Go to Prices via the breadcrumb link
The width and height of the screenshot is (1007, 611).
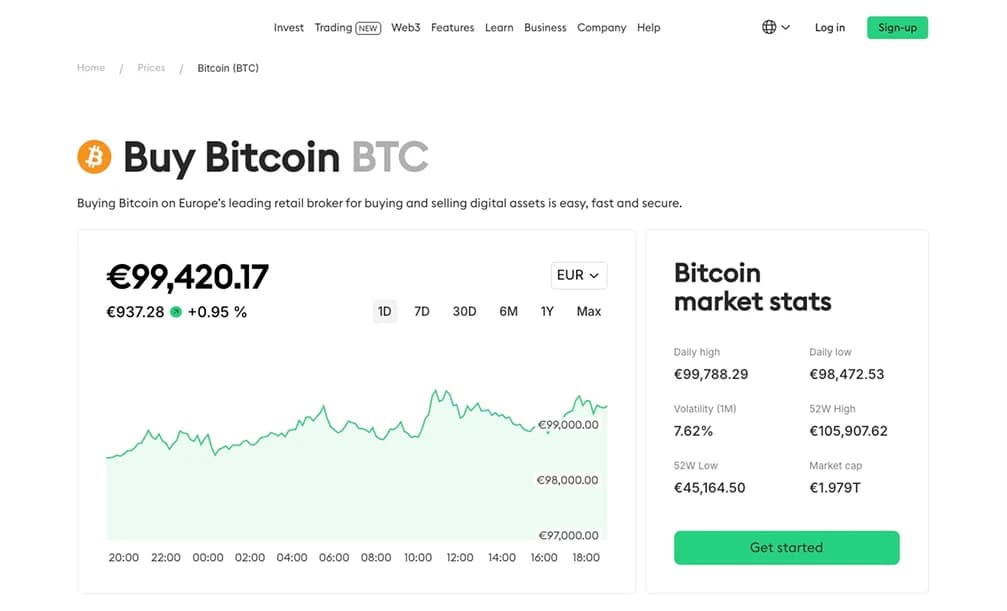(x=151, y=67)
